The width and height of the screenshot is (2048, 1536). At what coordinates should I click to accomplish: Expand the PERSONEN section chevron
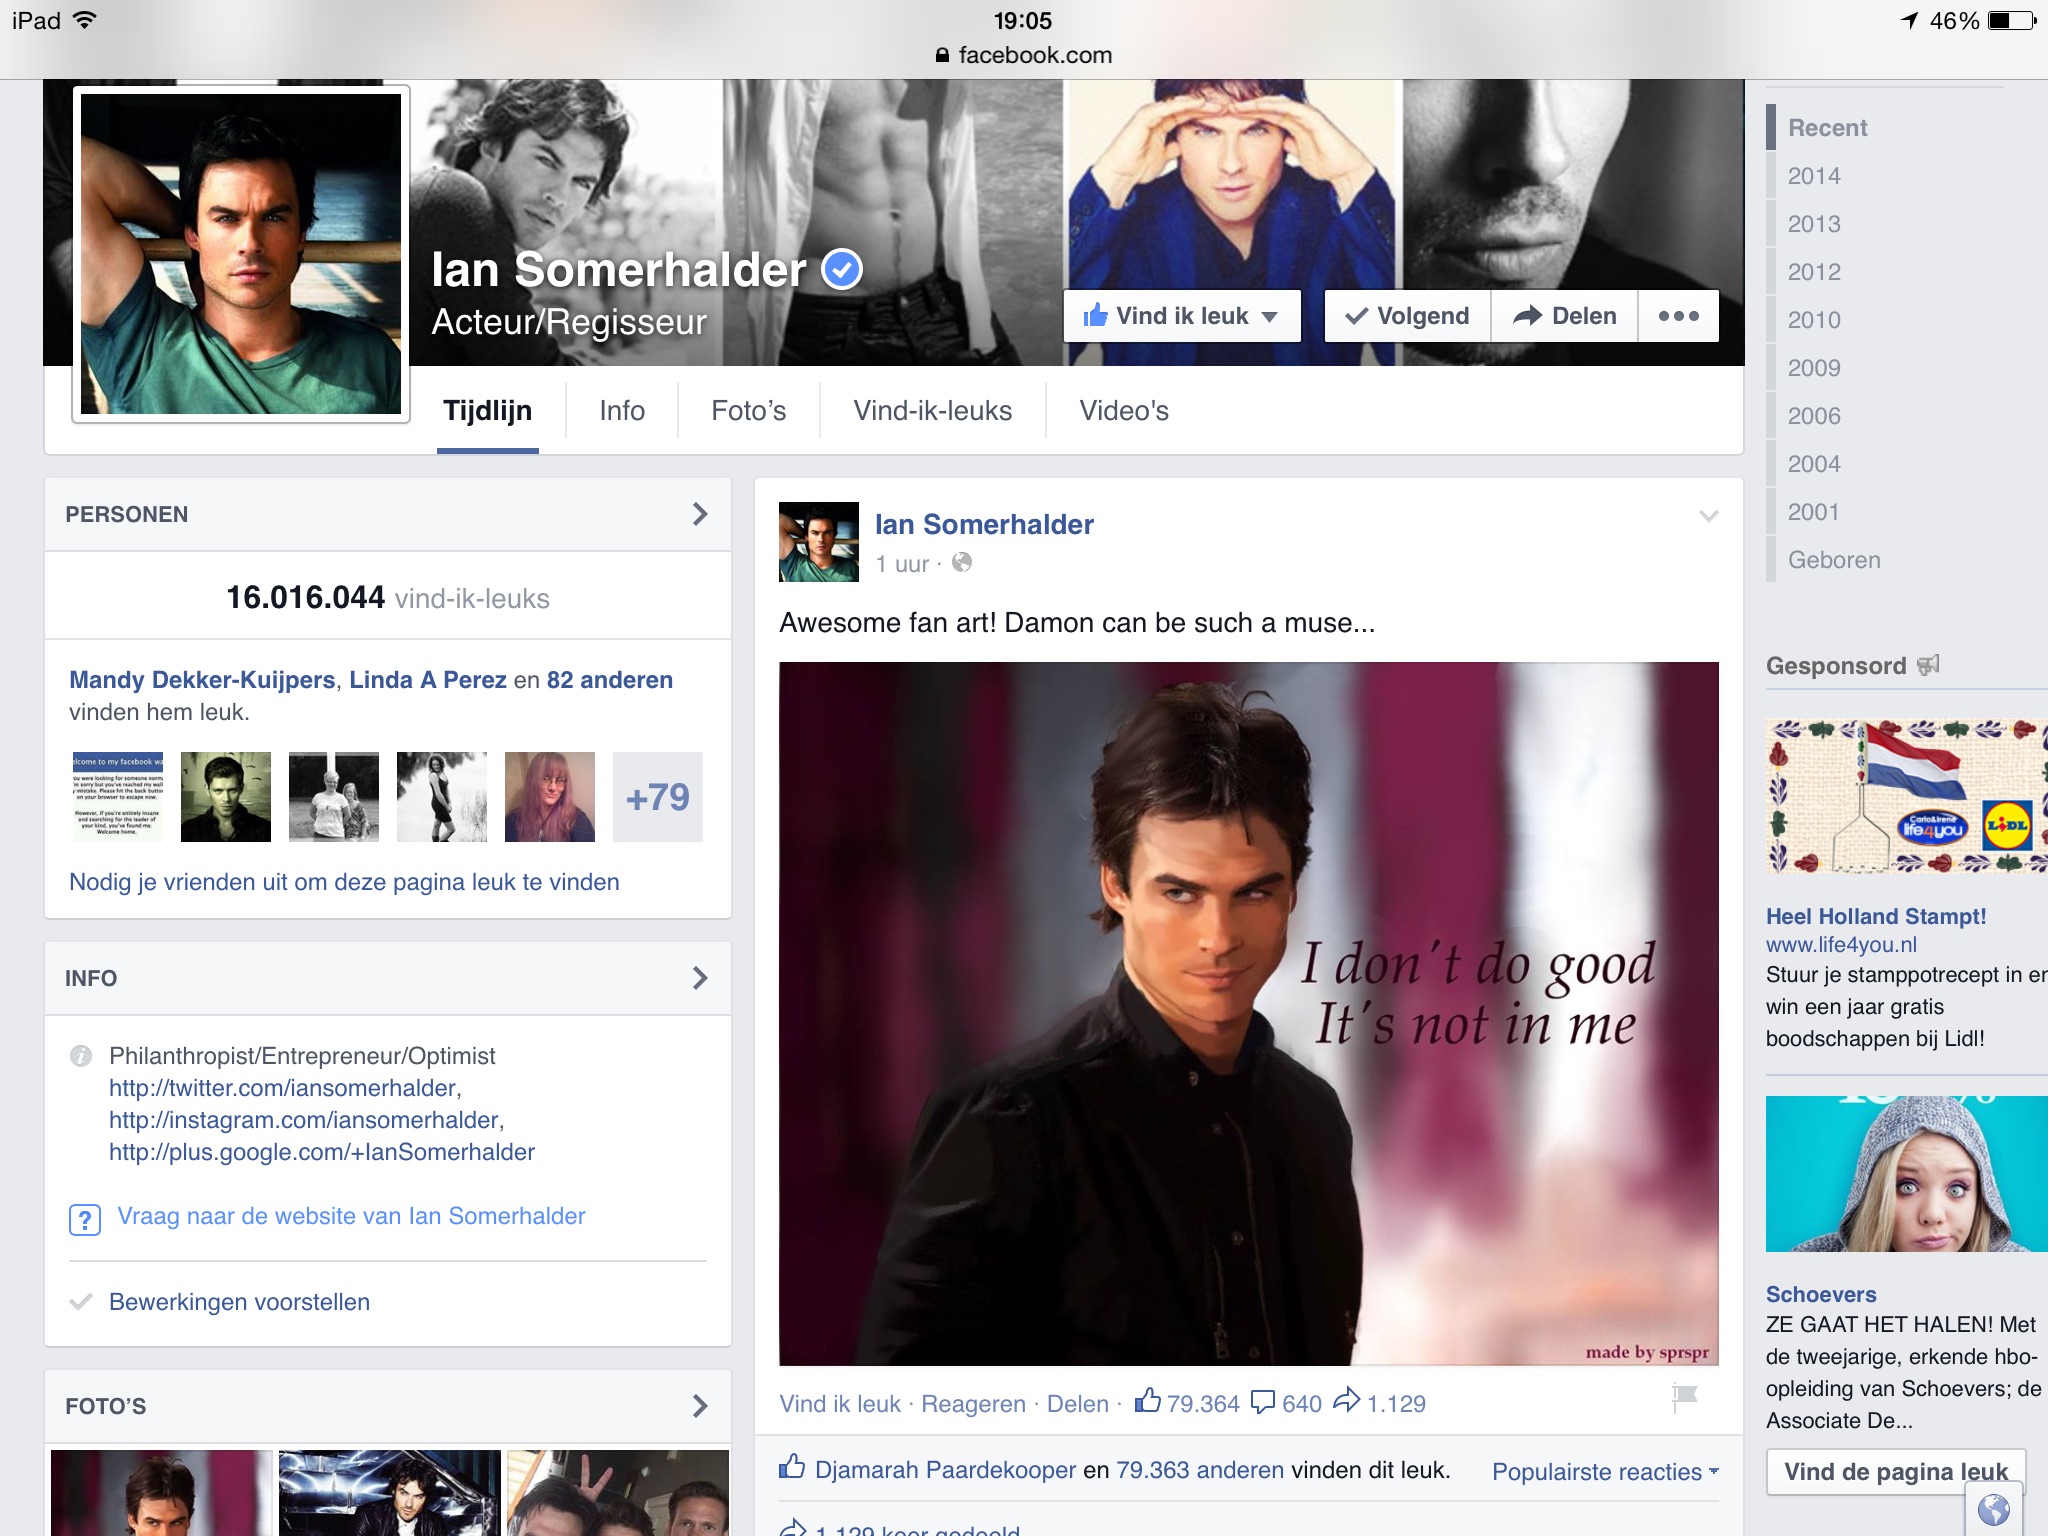[700, 514]
